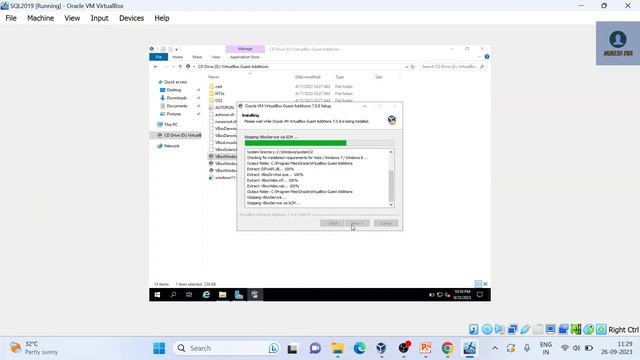Click the install log scroll-up arrow
The height and width of the screenshot is (360, 640).
tap(391, 152)
